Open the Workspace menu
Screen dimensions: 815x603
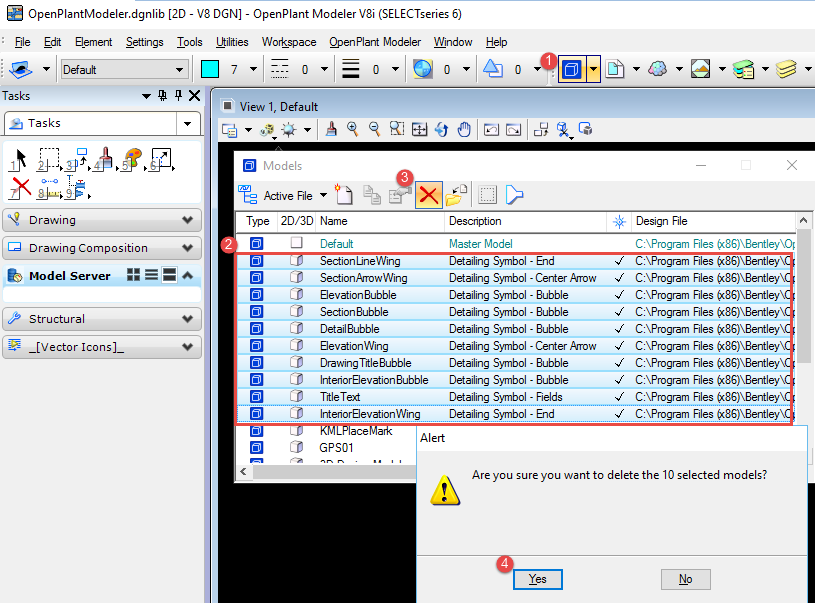tap(289, 42)
